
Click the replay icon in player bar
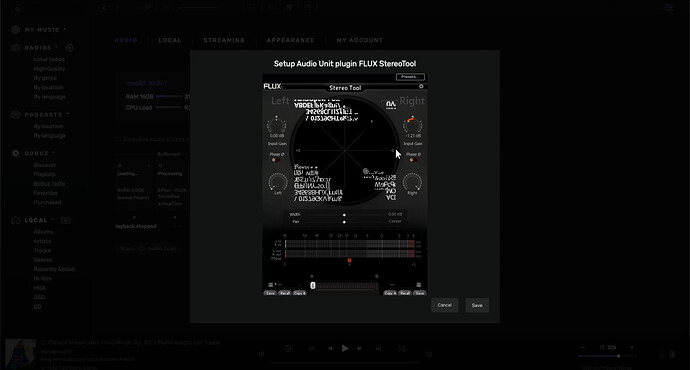(x=288, y=348)
